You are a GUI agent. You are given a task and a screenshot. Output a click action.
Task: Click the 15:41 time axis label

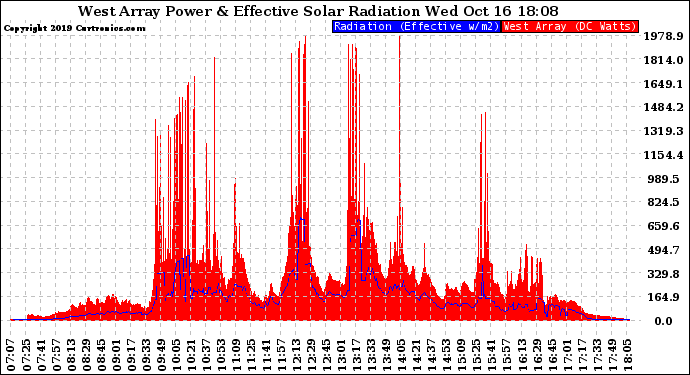coord(491,355)
